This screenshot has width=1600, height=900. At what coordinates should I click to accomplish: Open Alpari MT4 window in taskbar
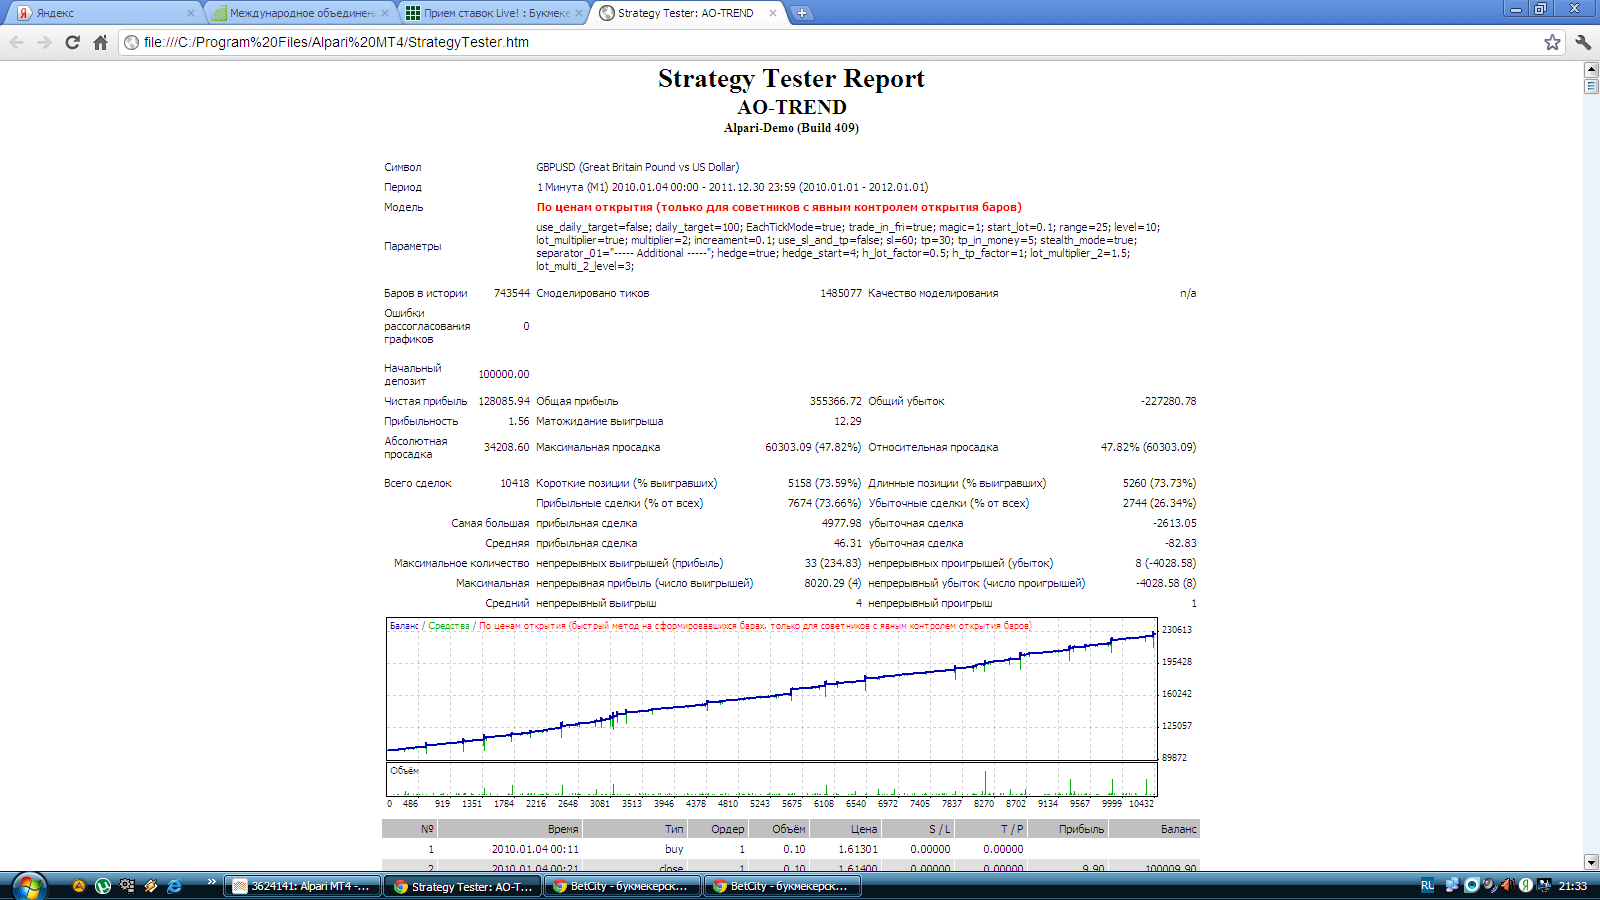click(302, 886)
